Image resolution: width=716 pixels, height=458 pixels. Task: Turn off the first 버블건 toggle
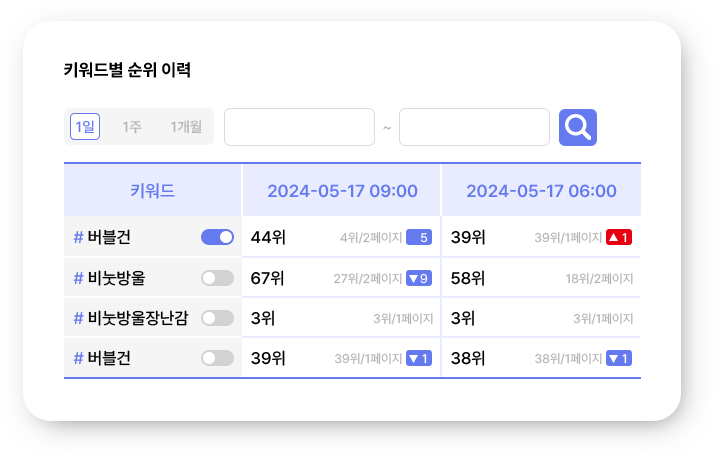tap(217, 237)
